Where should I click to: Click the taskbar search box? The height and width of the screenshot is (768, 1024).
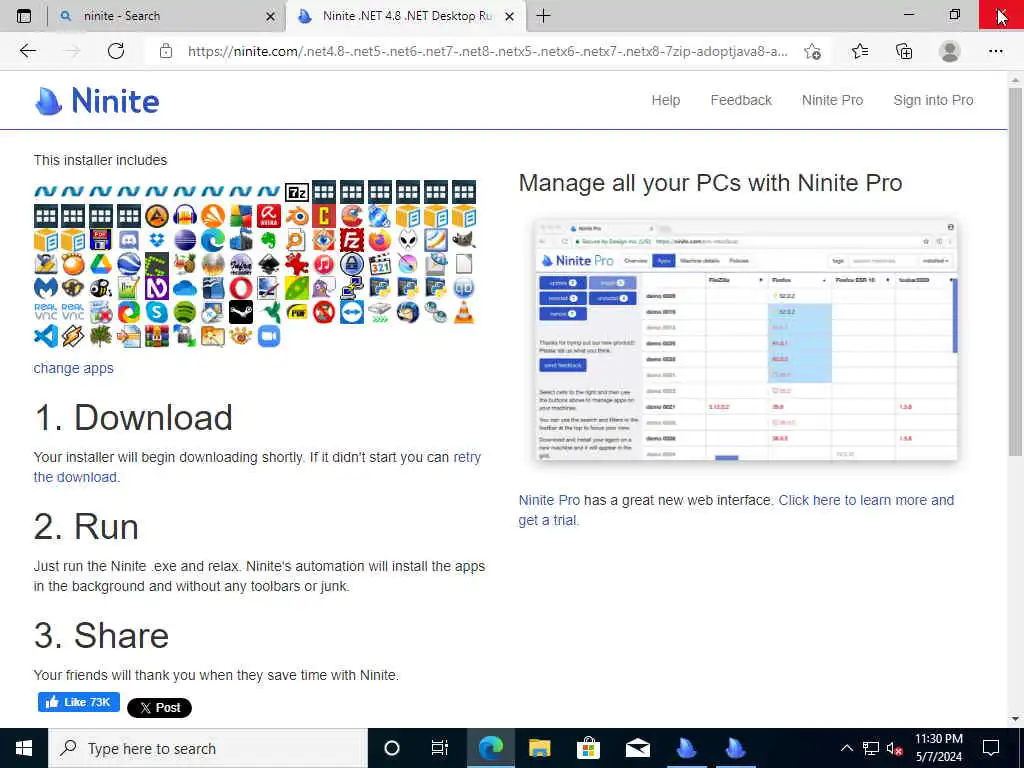pyautogui.click(x=208, y=748)
